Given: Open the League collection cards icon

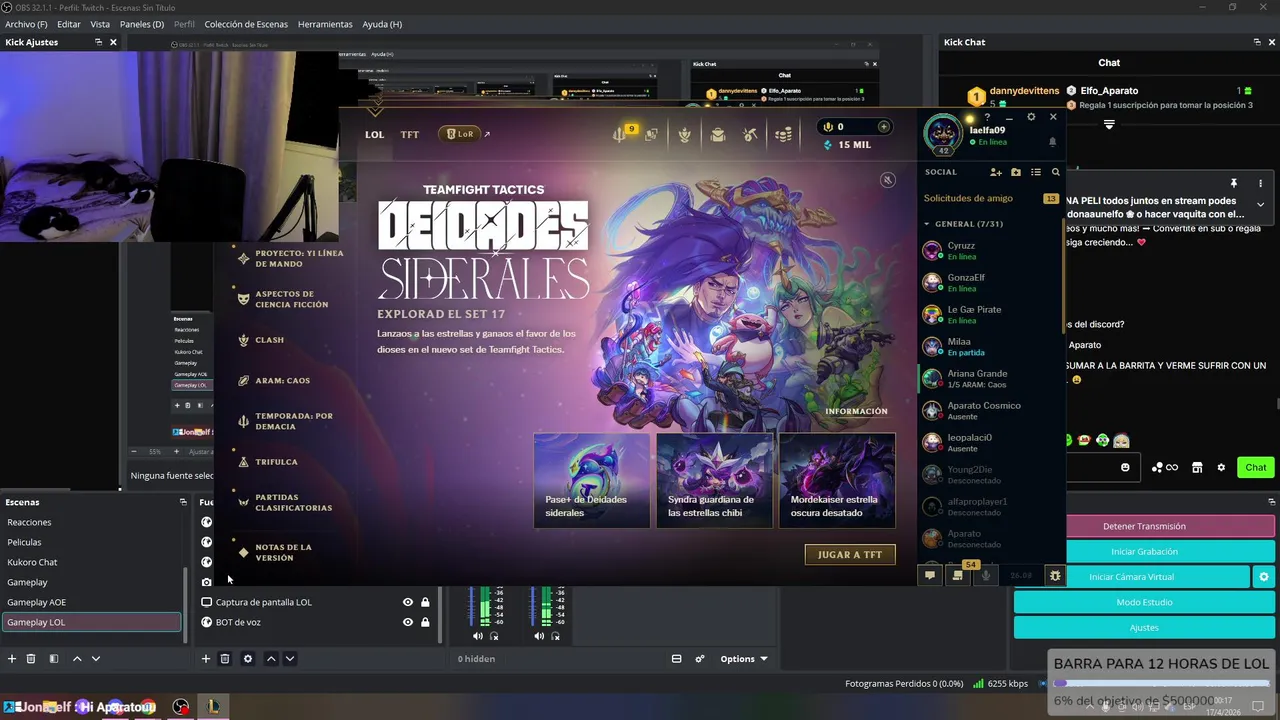Looking at the screenshot, I should coord(651,134).
